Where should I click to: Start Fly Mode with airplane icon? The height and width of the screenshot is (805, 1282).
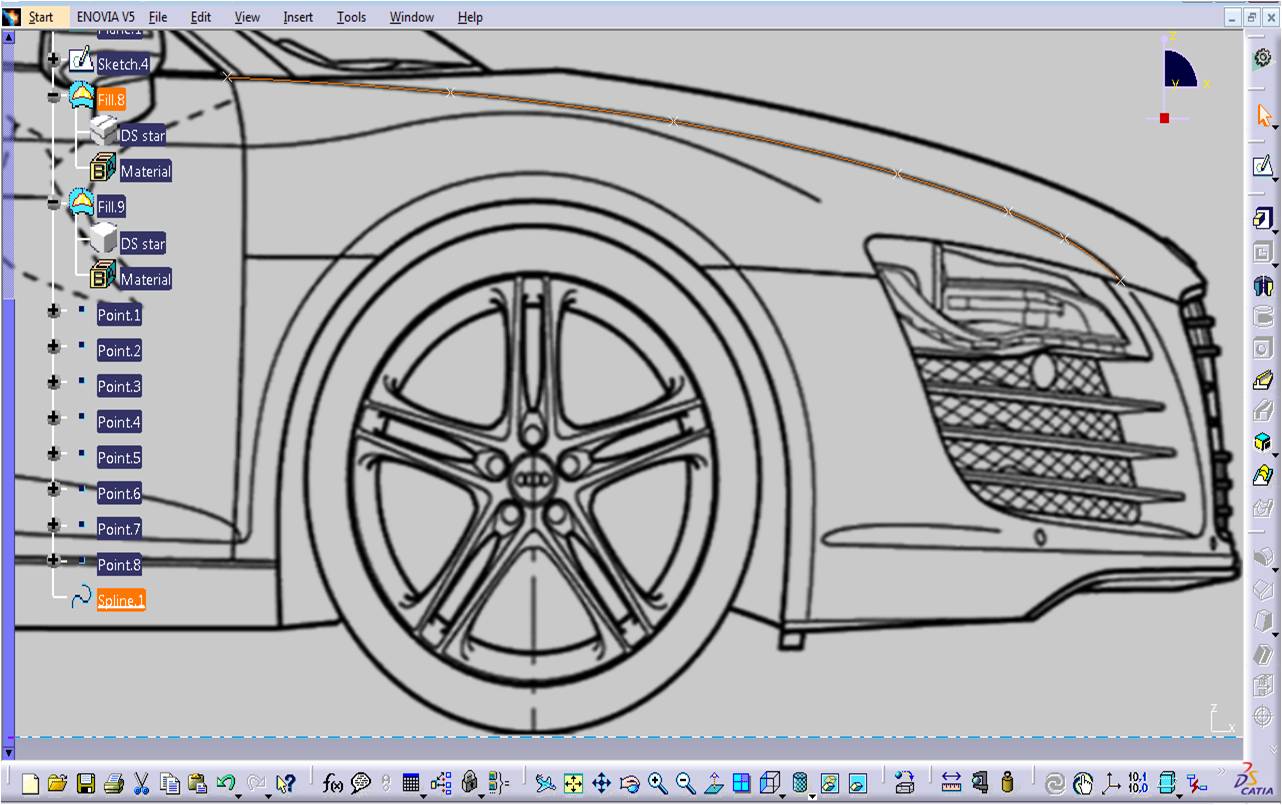pyautogui.click(x=545, y=783)
